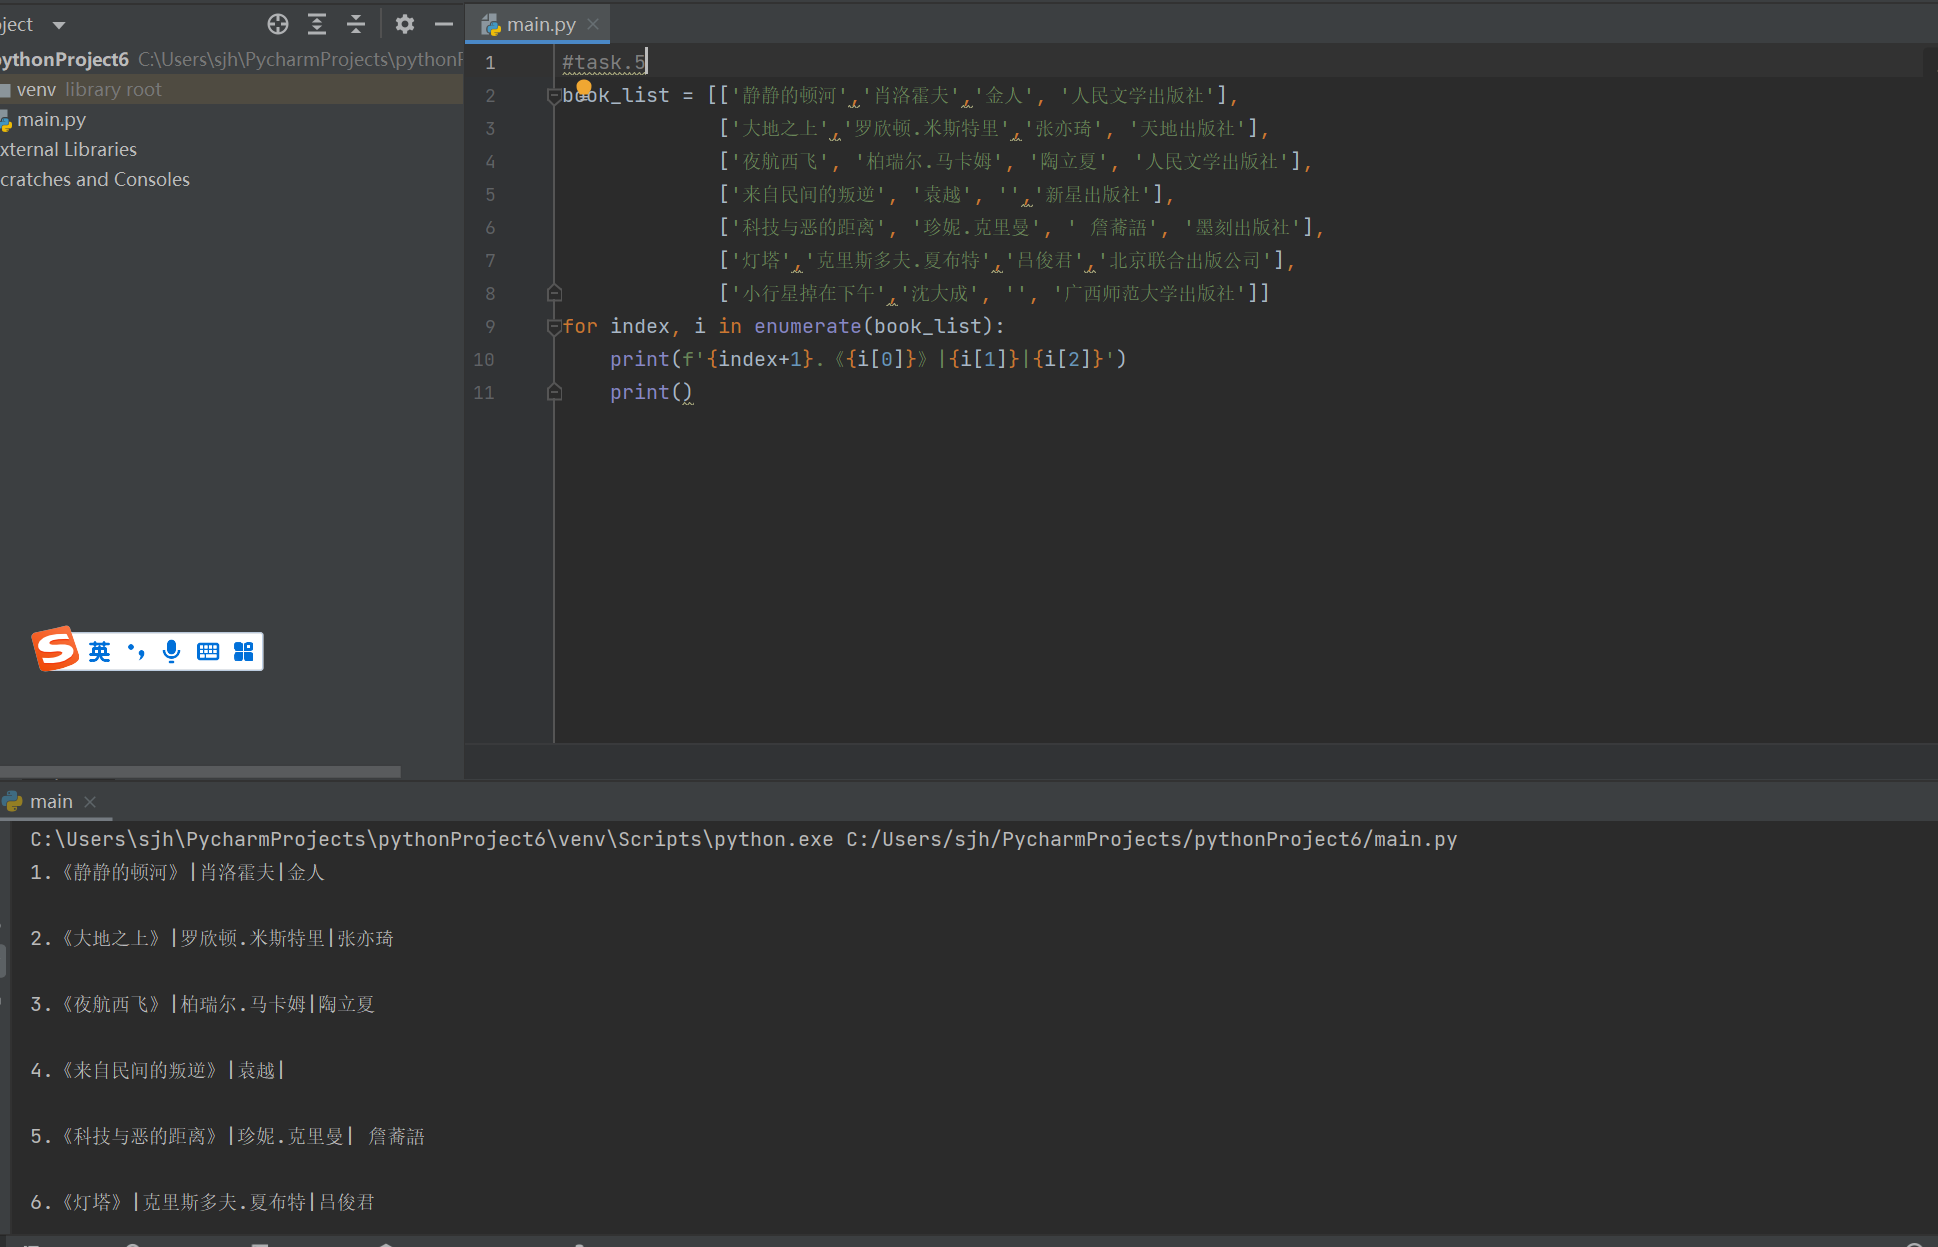Toggle Sogou Chinese/English mode button
1938x1247 pixels.
[99, 652]
